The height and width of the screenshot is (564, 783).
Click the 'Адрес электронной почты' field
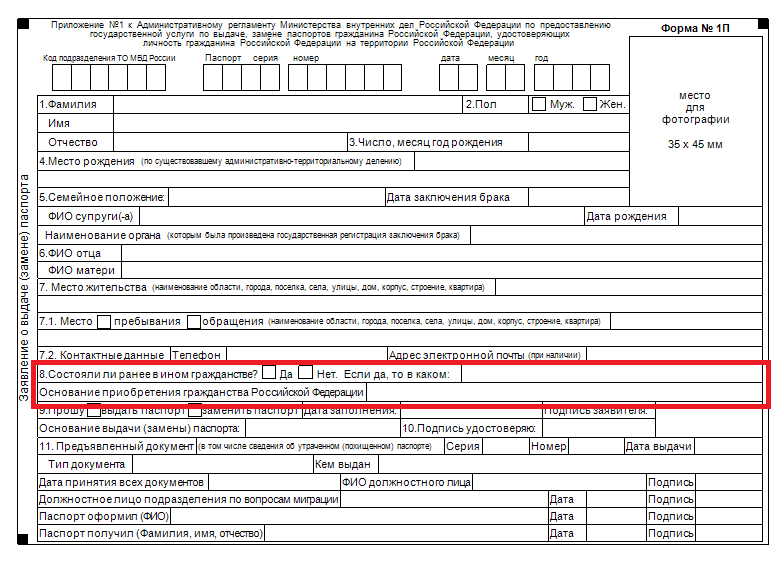608,354
